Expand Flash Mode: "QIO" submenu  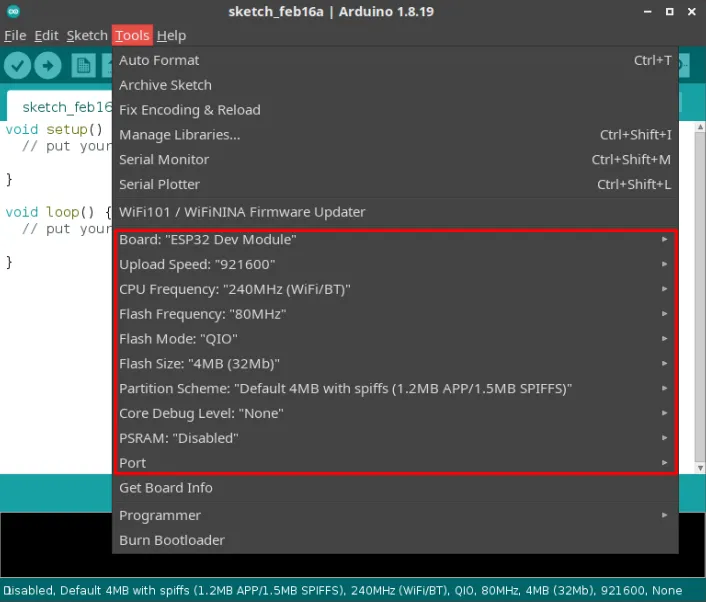(395, 339)
